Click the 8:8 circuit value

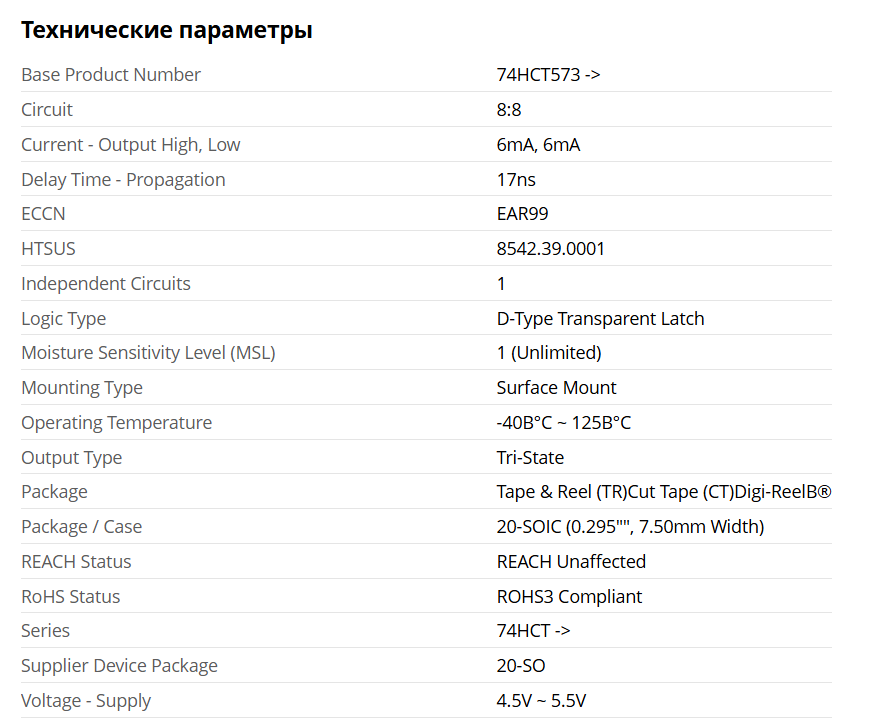[x=509, y=110]
